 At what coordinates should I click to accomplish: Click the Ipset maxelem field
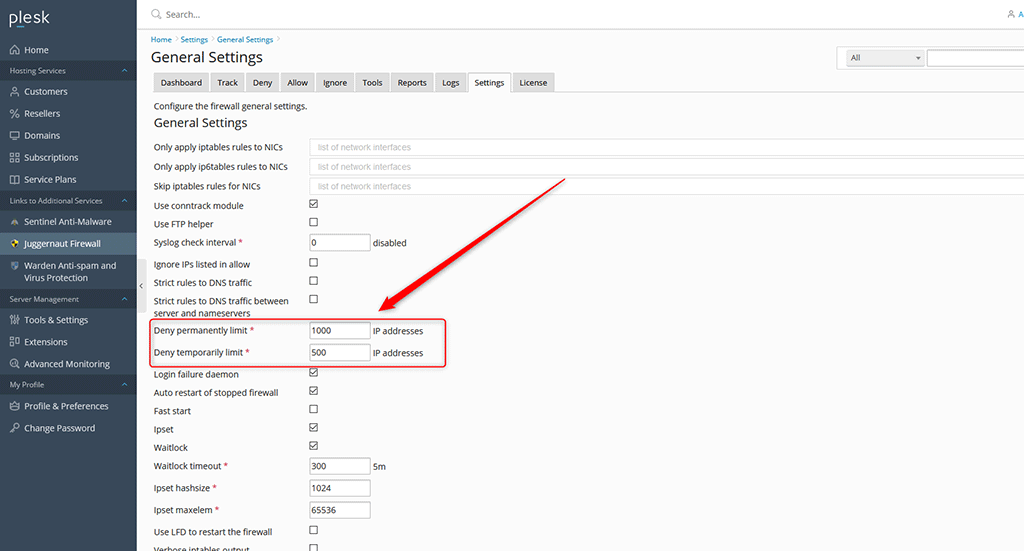pos(340,511)
